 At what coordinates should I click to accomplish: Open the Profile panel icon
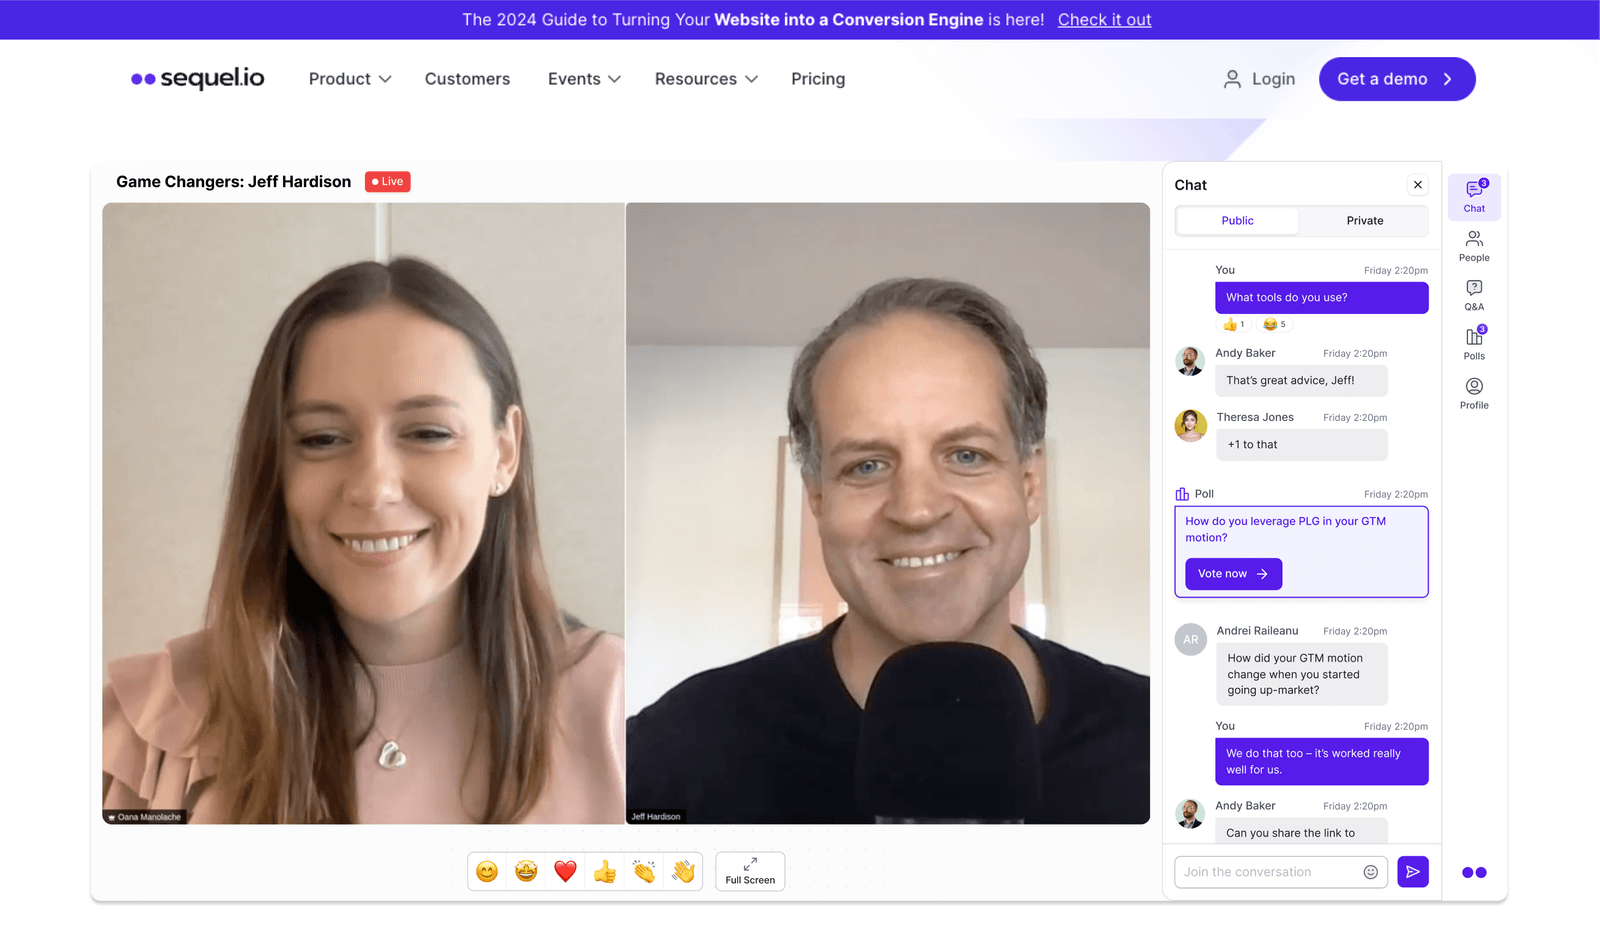click(1474, 393)
